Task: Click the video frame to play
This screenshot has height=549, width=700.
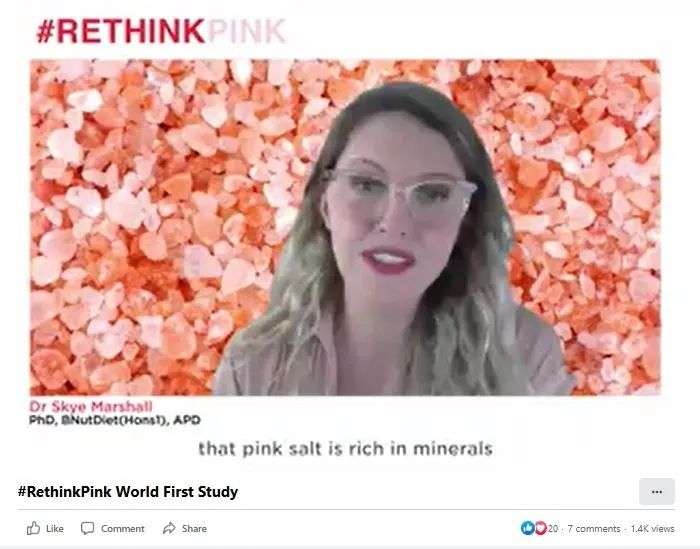Action: pos(345,228)
